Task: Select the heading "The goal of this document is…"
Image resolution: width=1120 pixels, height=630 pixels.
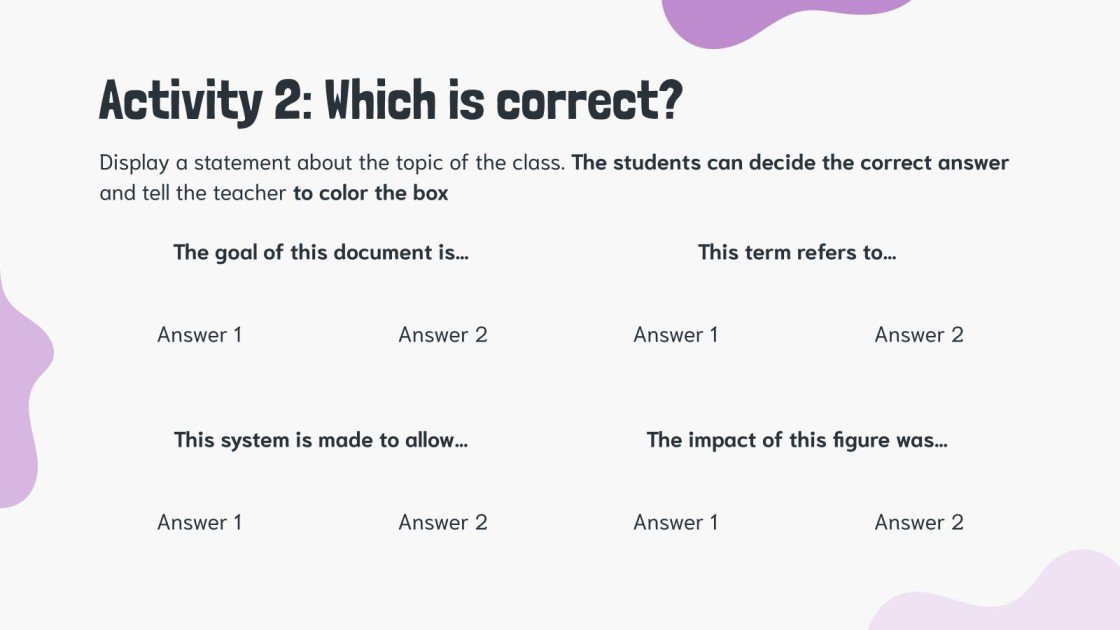Action: click(x=321, y=252)
